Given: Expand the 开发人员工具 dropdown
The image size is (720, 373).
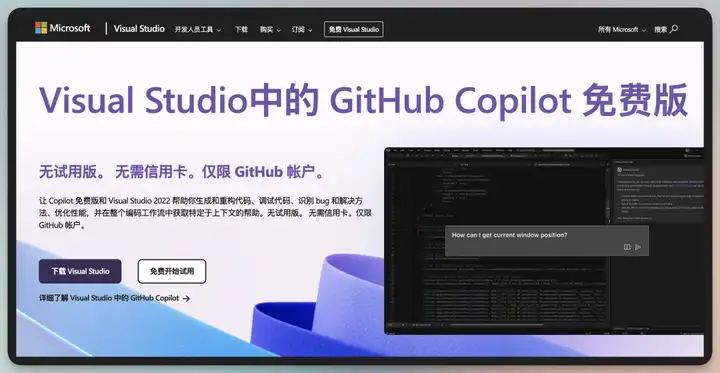Looking at the screenshot, I should click(x=198, y=29).
